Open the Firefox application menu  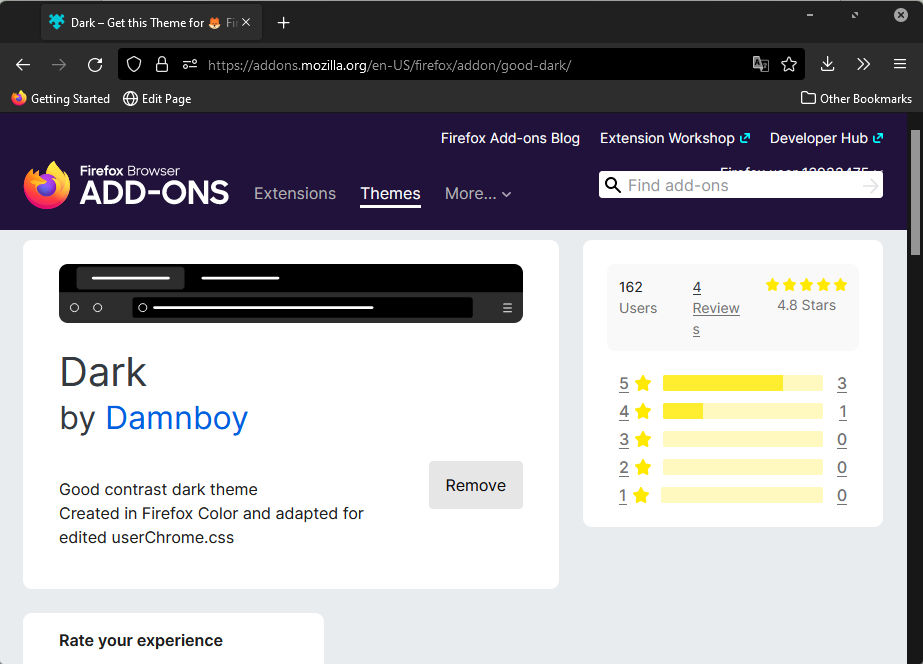click(x=899, y=64)
